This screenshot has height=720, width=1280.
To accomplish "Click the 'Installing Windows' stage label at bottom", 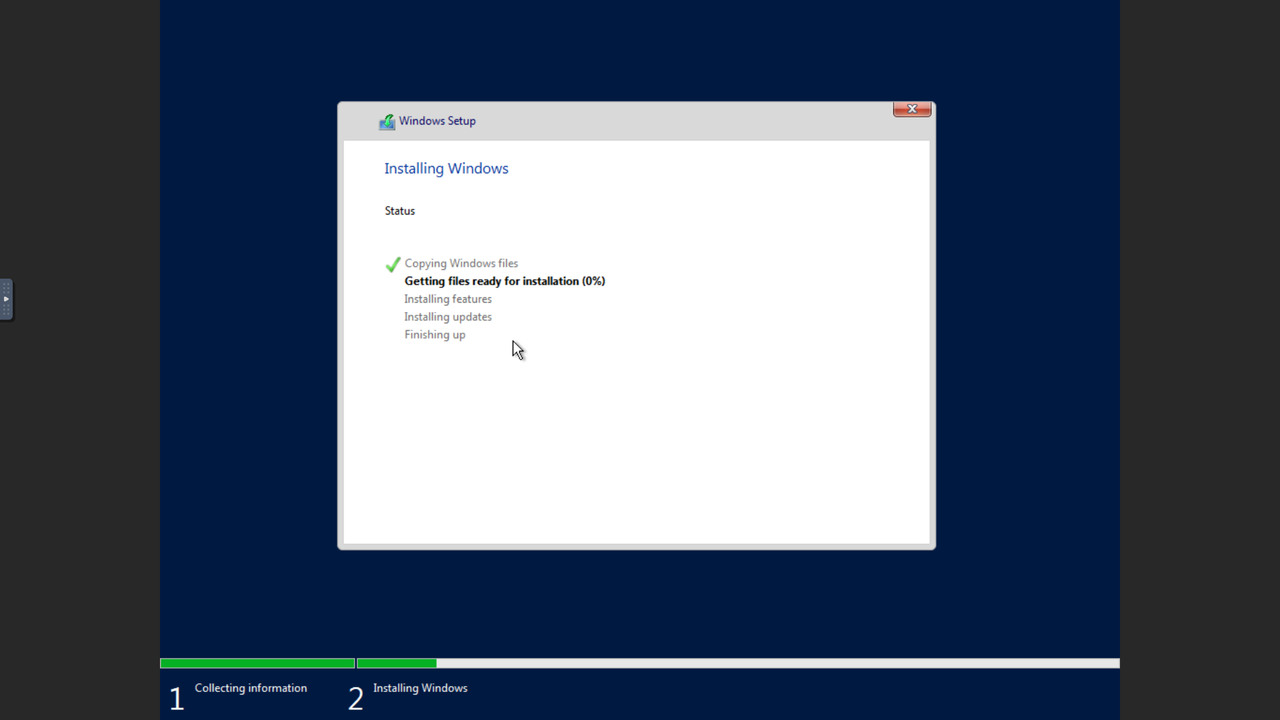I will pos(420,688).
